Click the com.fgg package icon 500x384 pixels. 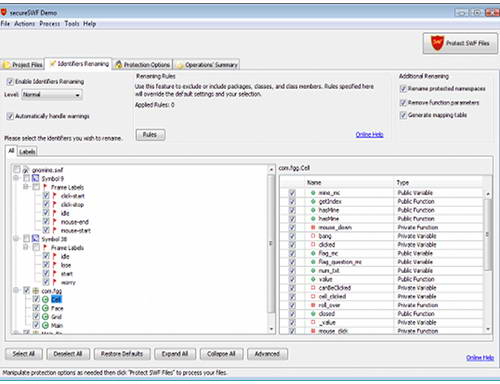pyautogui.click(x=36, y=291)
